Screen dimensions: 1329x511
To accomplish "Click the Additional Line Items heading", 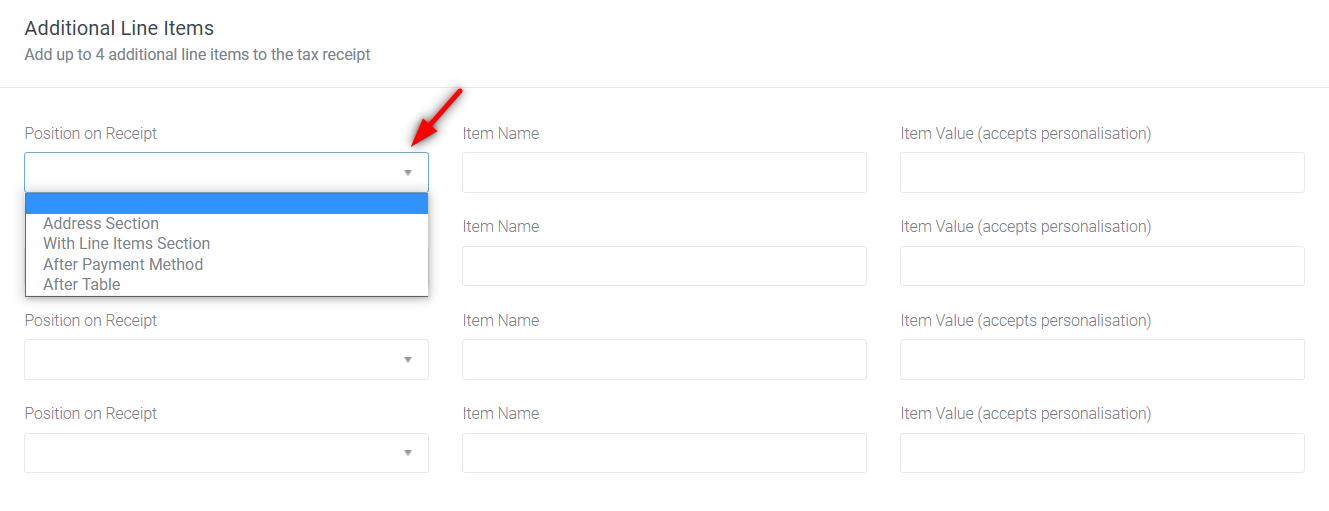I will click(x=119, y=28).
